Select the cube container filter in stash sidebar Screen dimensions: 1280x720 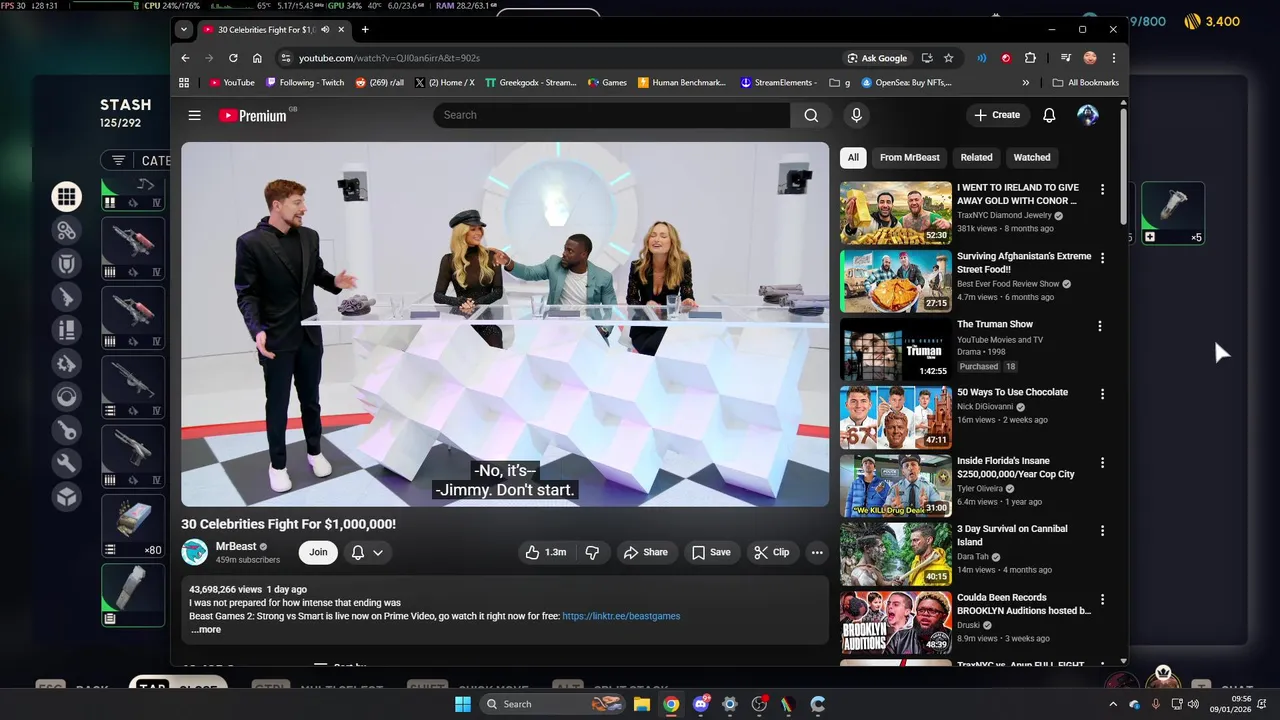click(x=67, y=496)
